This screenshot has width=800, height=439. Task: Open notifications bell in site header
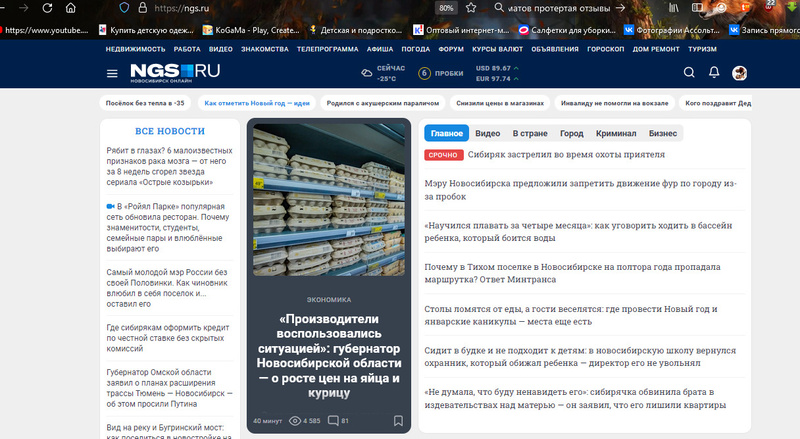click(714, 73)
